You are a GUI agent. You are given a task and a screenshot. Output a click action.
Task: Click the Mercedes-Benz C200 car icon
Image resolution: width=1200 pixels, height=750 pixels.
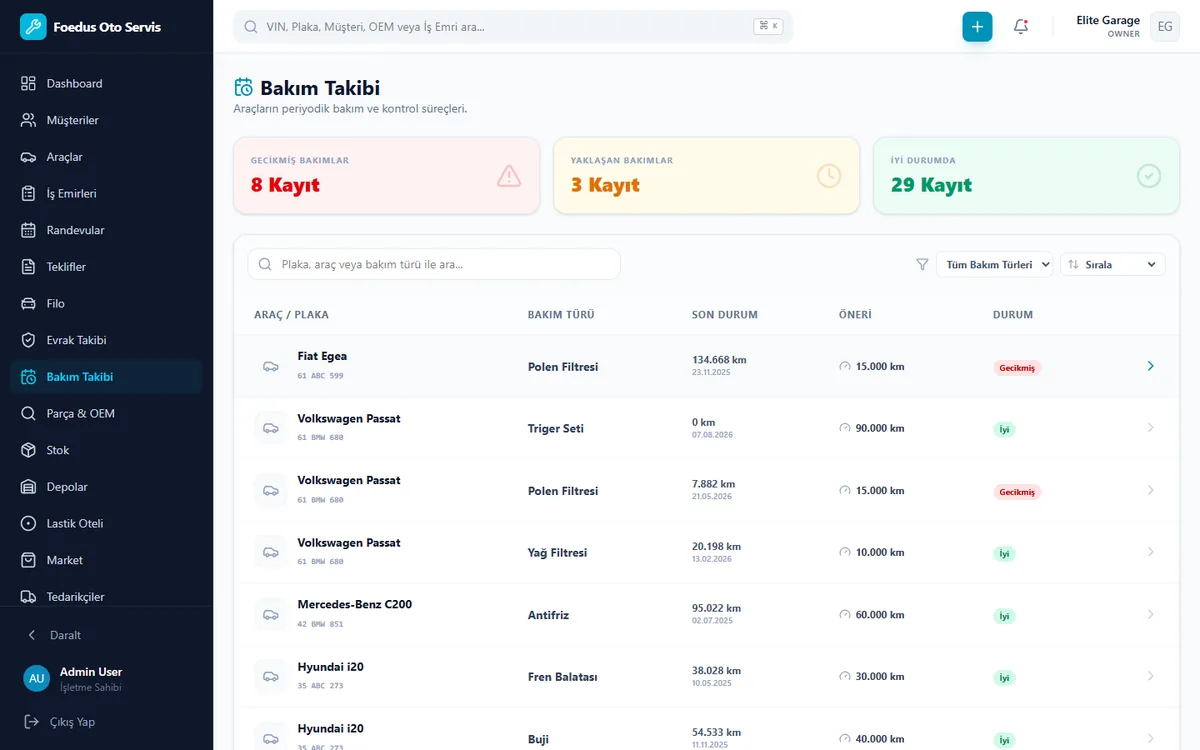[x=270, y=615]
